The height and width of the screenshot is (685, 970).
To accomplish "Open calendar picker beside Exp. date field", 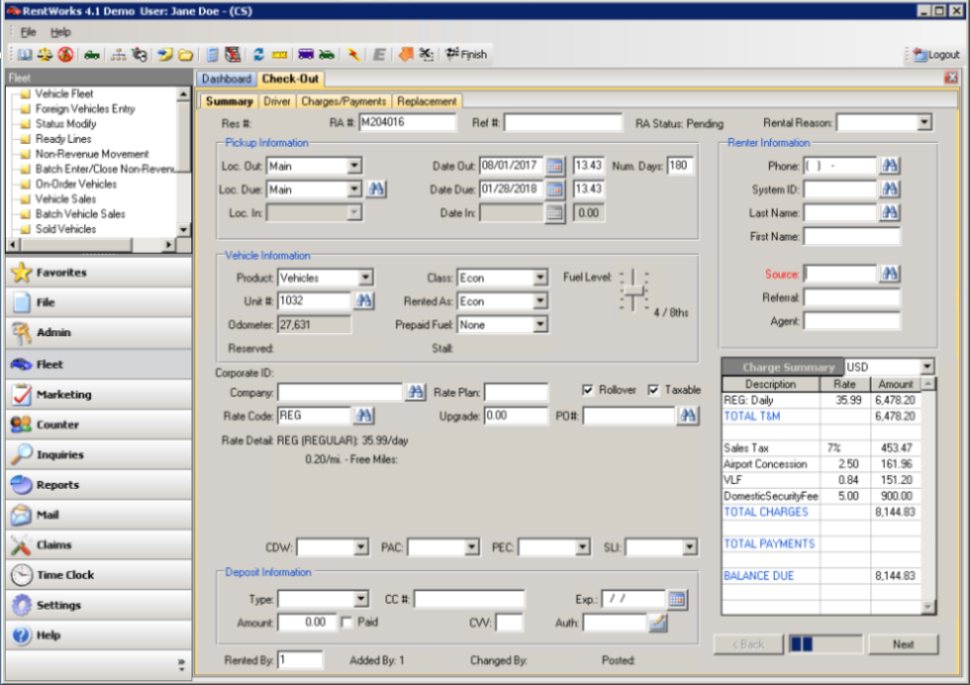I will click(677, 599).
